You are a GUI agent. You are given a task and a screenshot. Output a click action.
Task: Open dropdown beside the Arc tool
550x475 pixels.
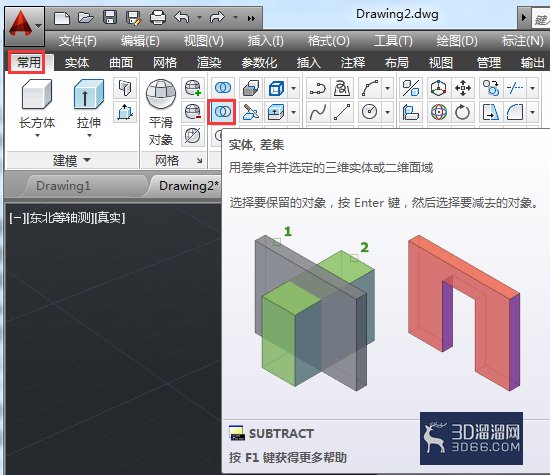click(388, 88)
